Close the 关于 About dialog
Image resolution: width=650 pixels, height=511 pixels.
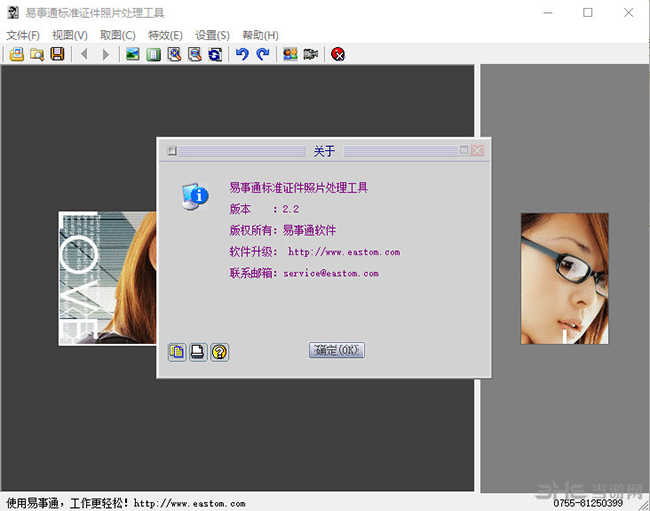click(x=477, y=150)
